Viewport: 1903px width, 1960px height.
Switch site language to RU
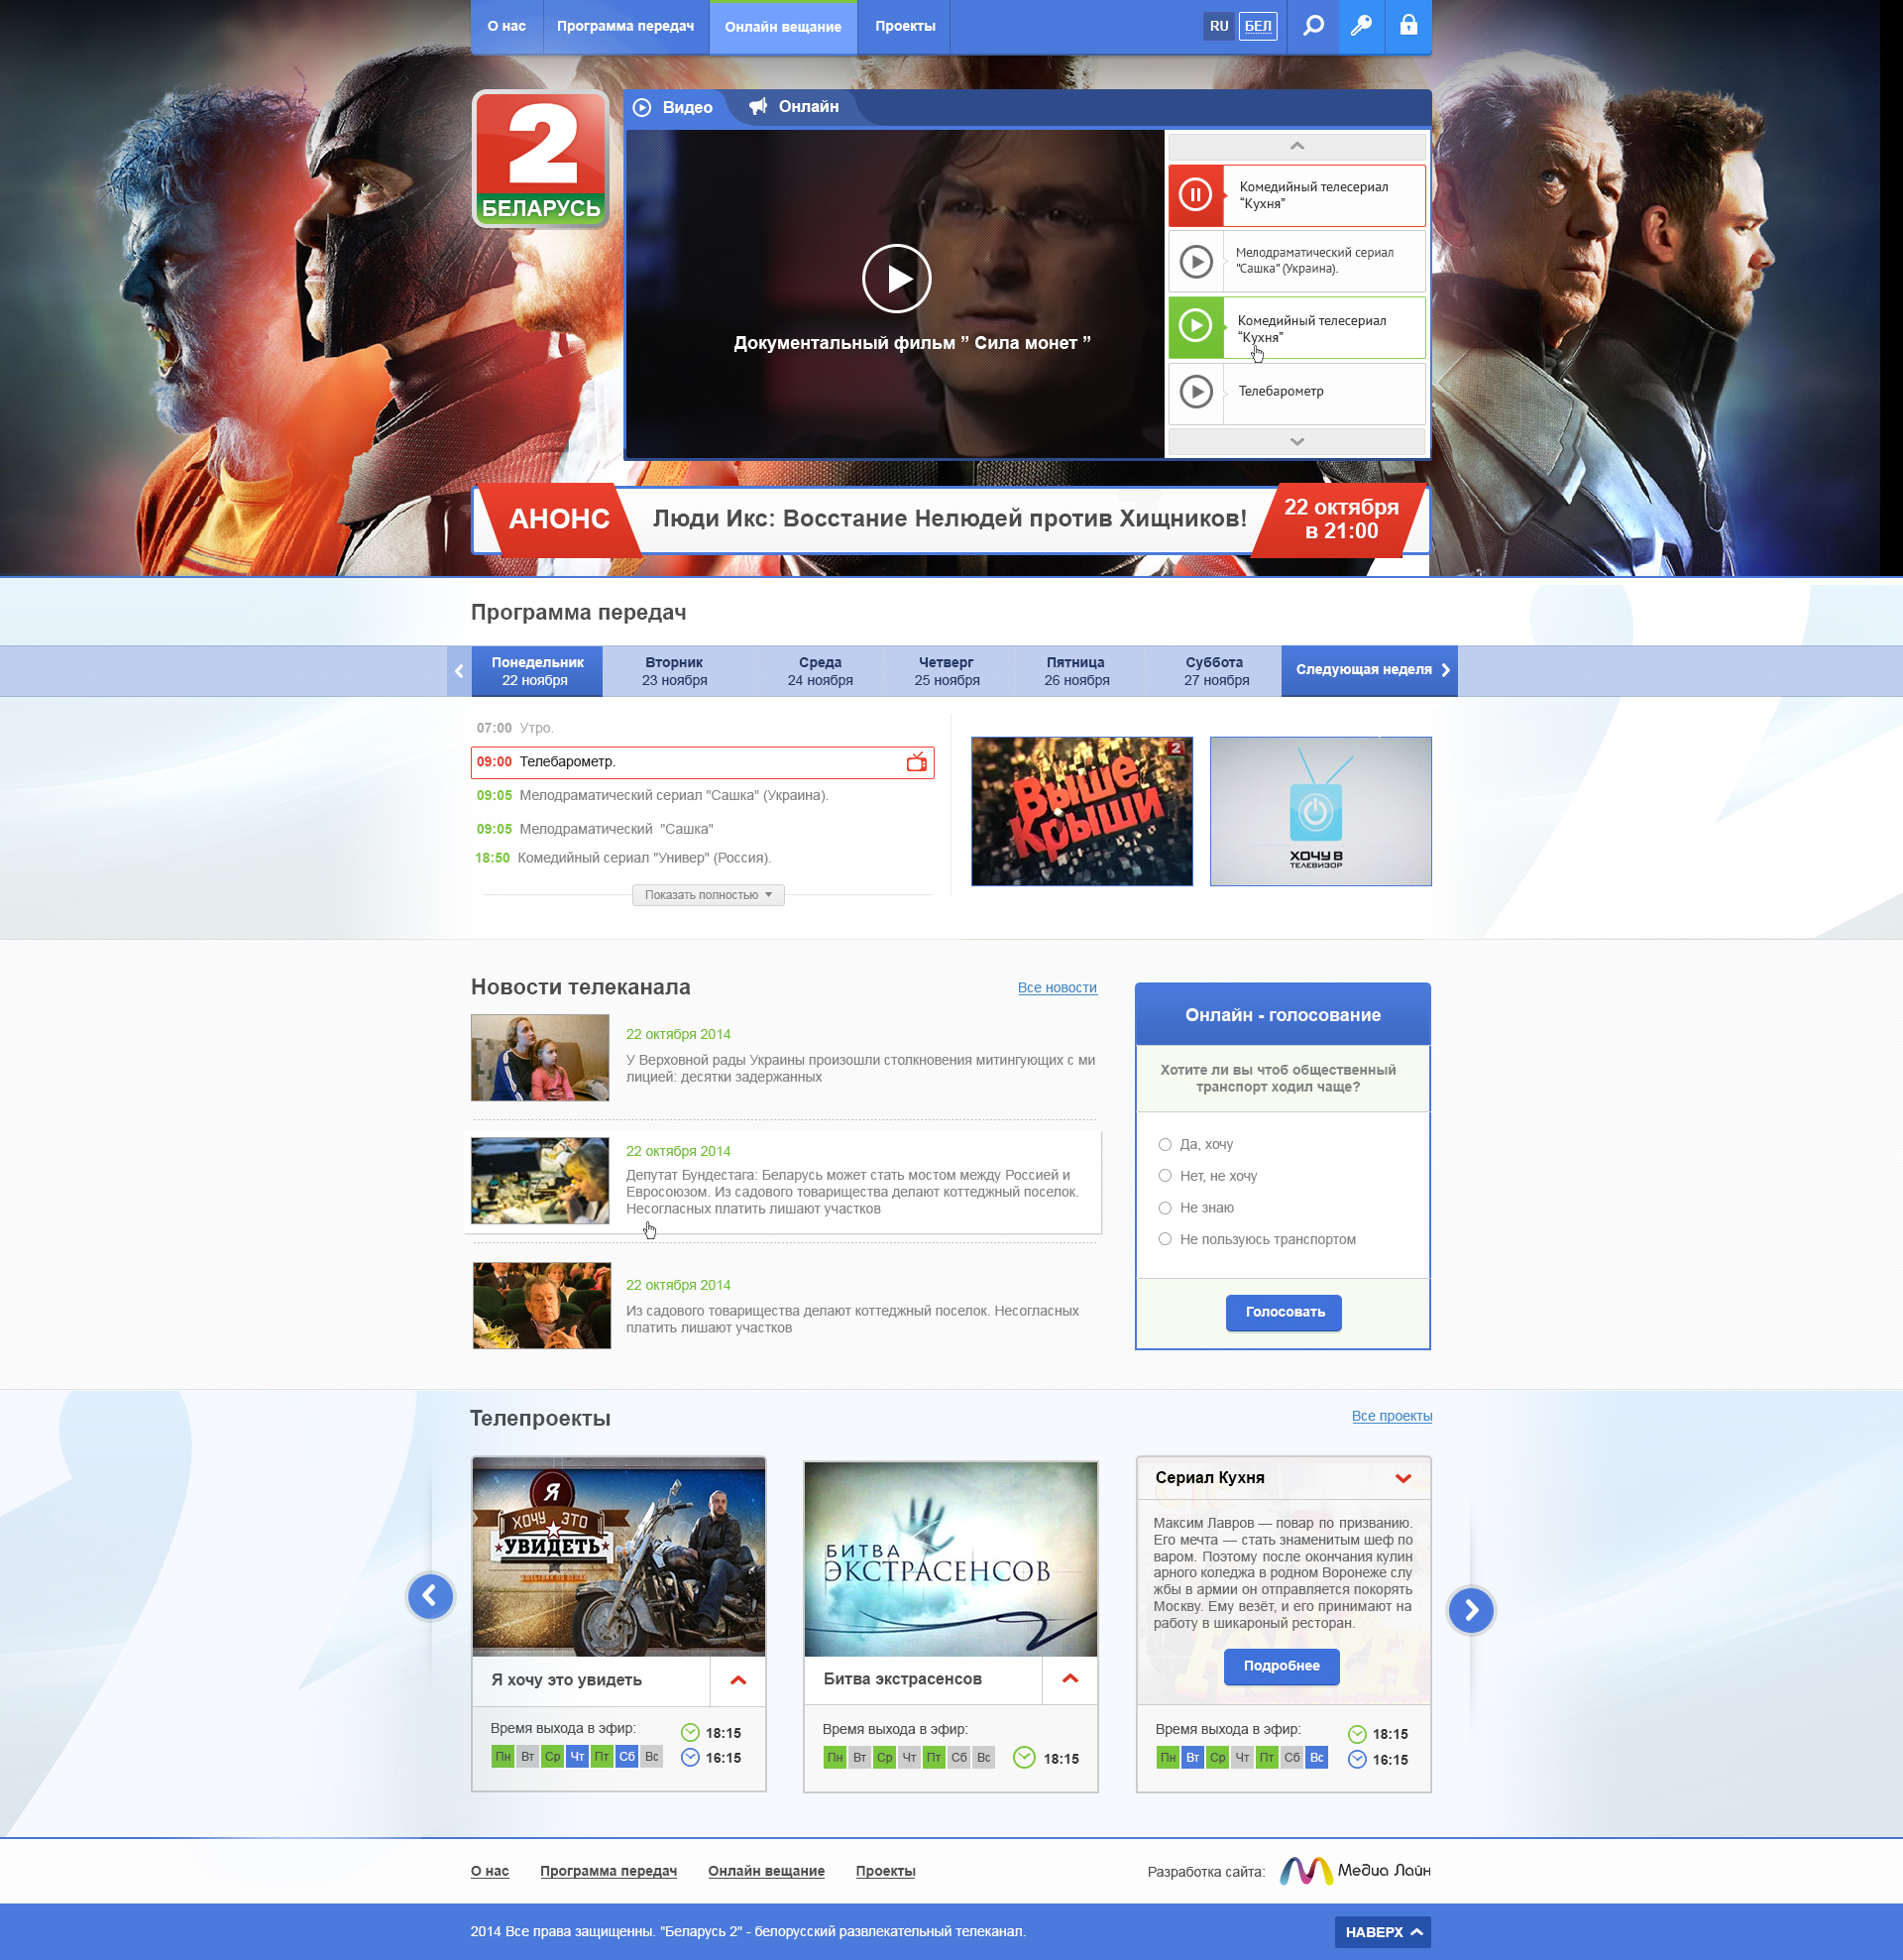coord(1218,26)
